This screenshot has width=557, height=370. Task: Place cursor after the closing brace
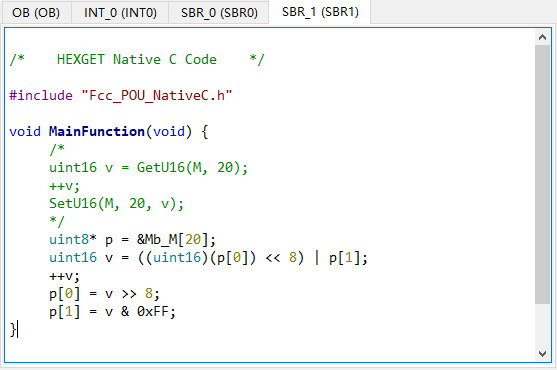point(17,330)
